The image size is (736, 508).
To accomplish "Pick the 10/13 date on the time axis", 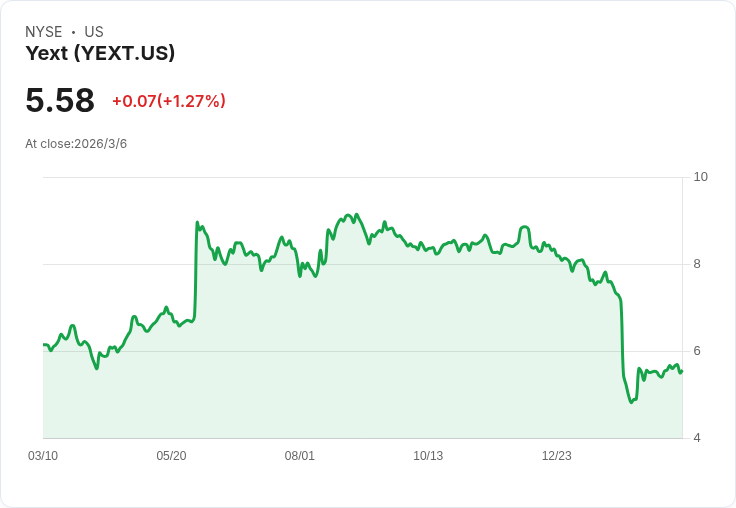I will point(428,456).
